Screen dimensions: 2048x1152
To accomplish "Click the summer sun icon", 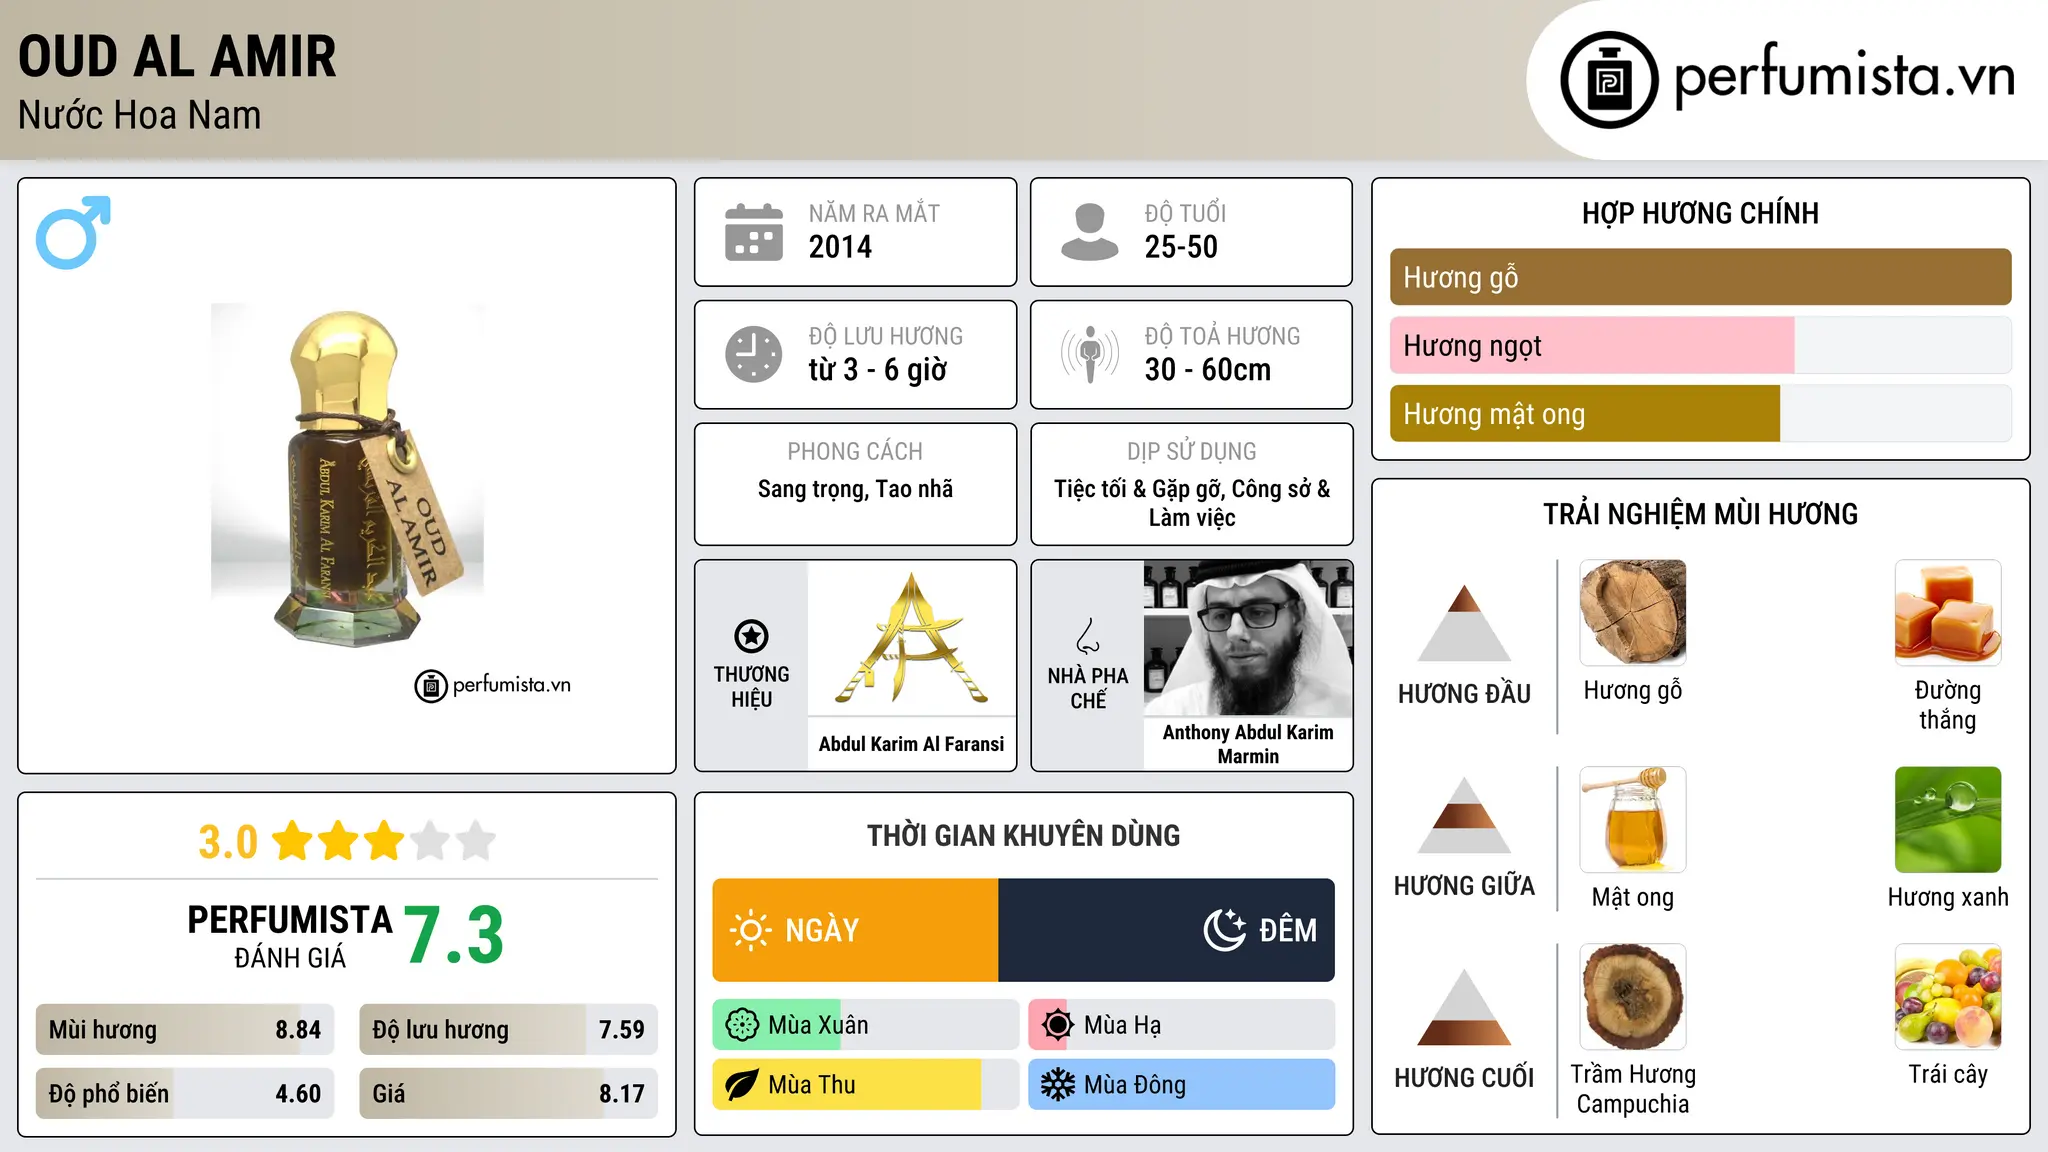I will pos(1057,1025).
